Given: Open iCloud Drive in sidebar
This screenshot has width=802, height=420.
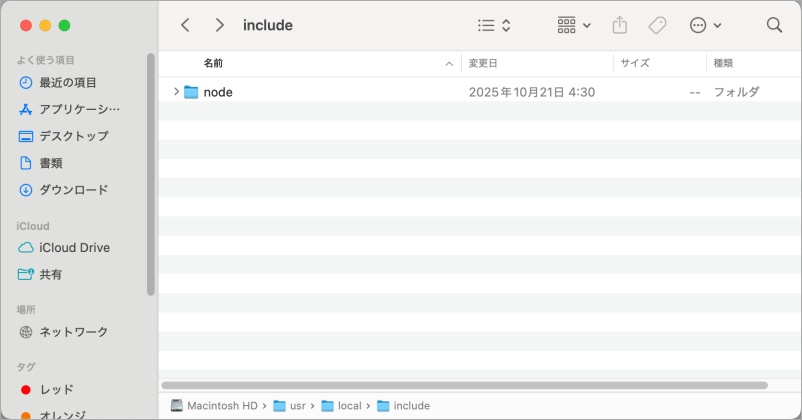Looking at the screenshot, I should coord(74,248).
